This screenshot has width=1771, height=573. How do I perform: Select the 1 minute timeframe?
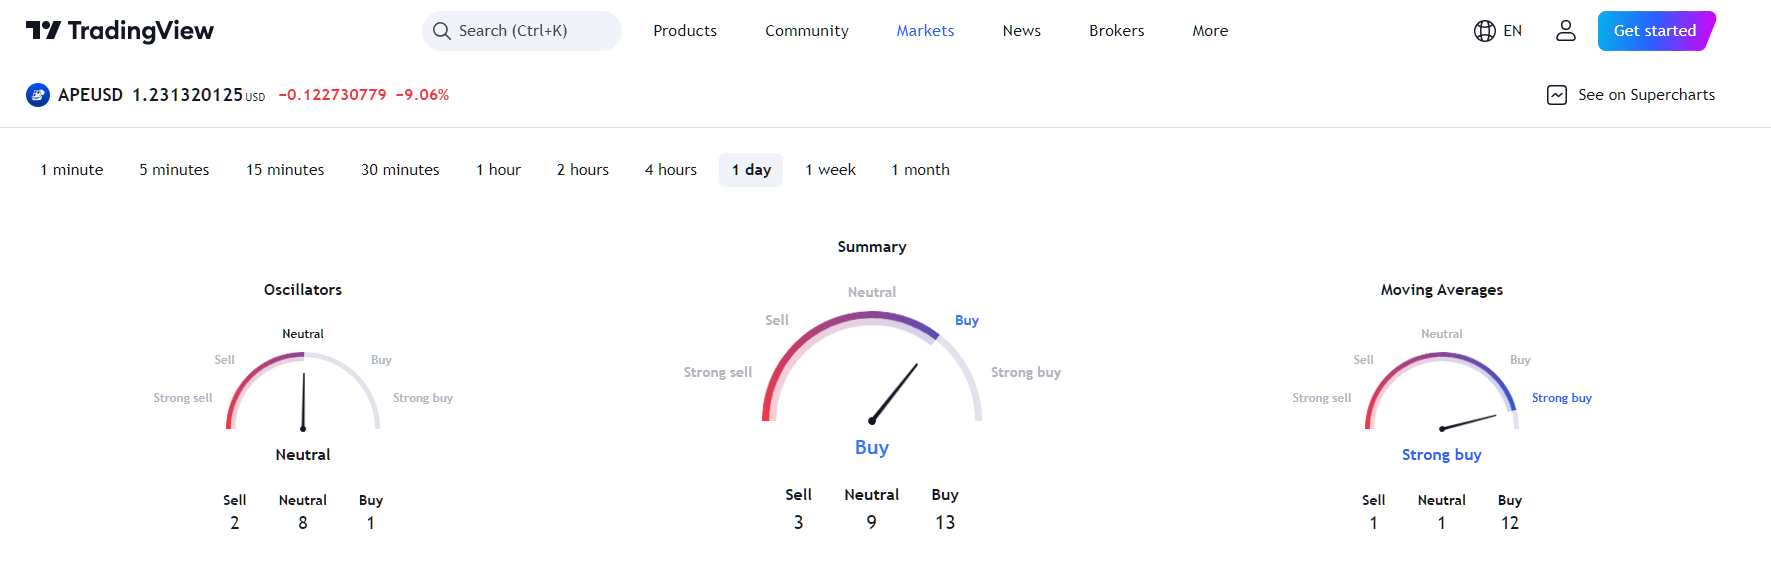click(x=72, y=170)
